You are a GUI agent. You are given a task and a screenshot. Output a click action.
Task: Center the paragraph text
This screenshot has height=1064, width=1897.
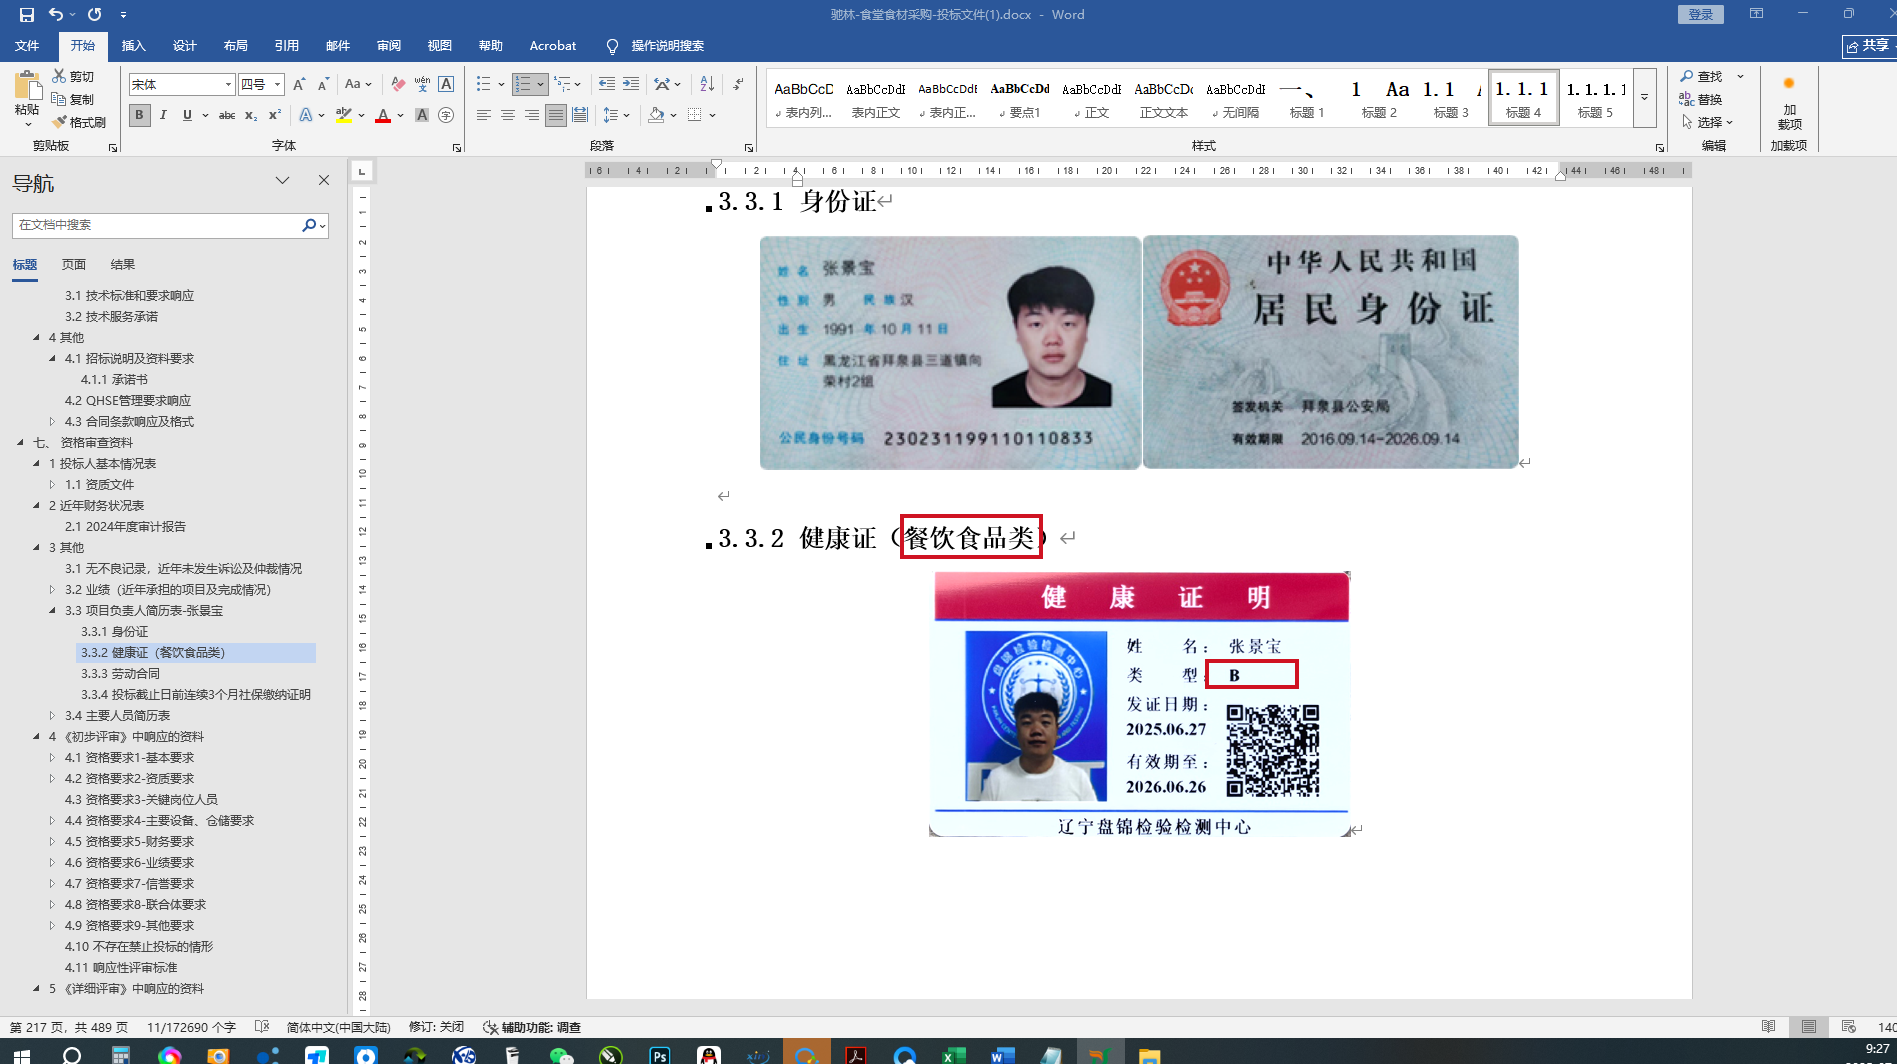(x=508, y=116)
